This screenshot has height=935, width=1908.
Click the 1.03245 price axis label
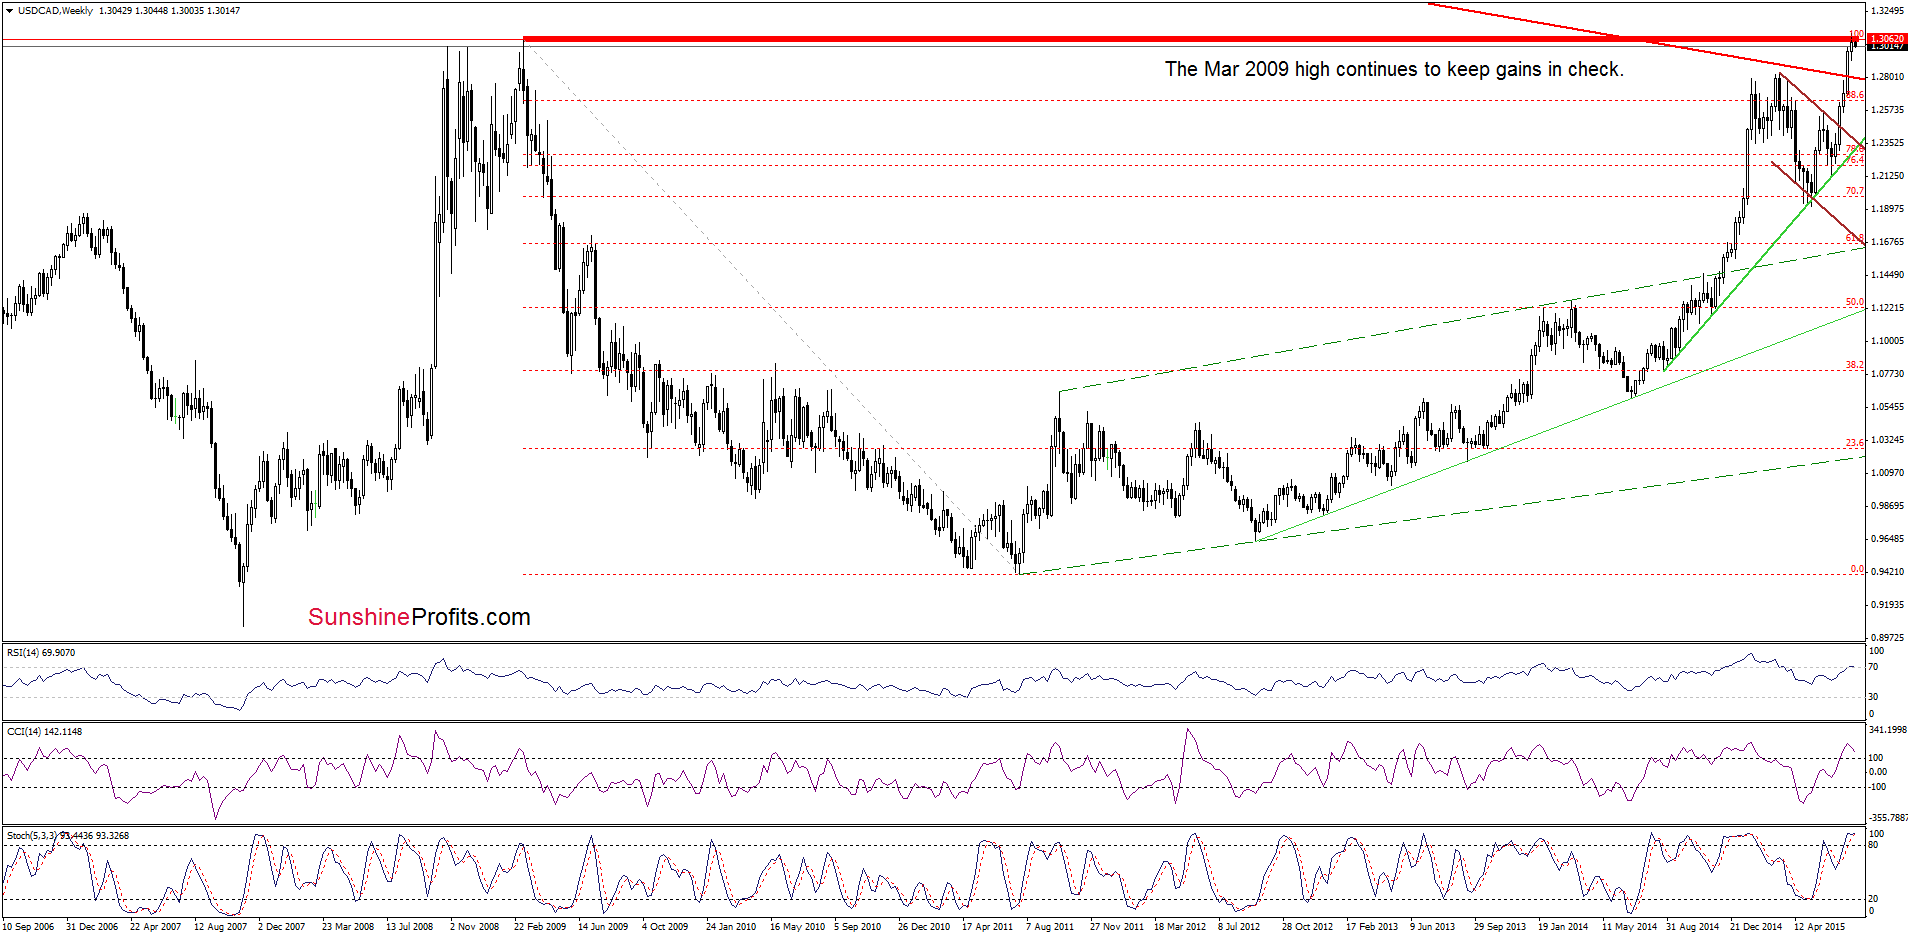click(1887, 440)
